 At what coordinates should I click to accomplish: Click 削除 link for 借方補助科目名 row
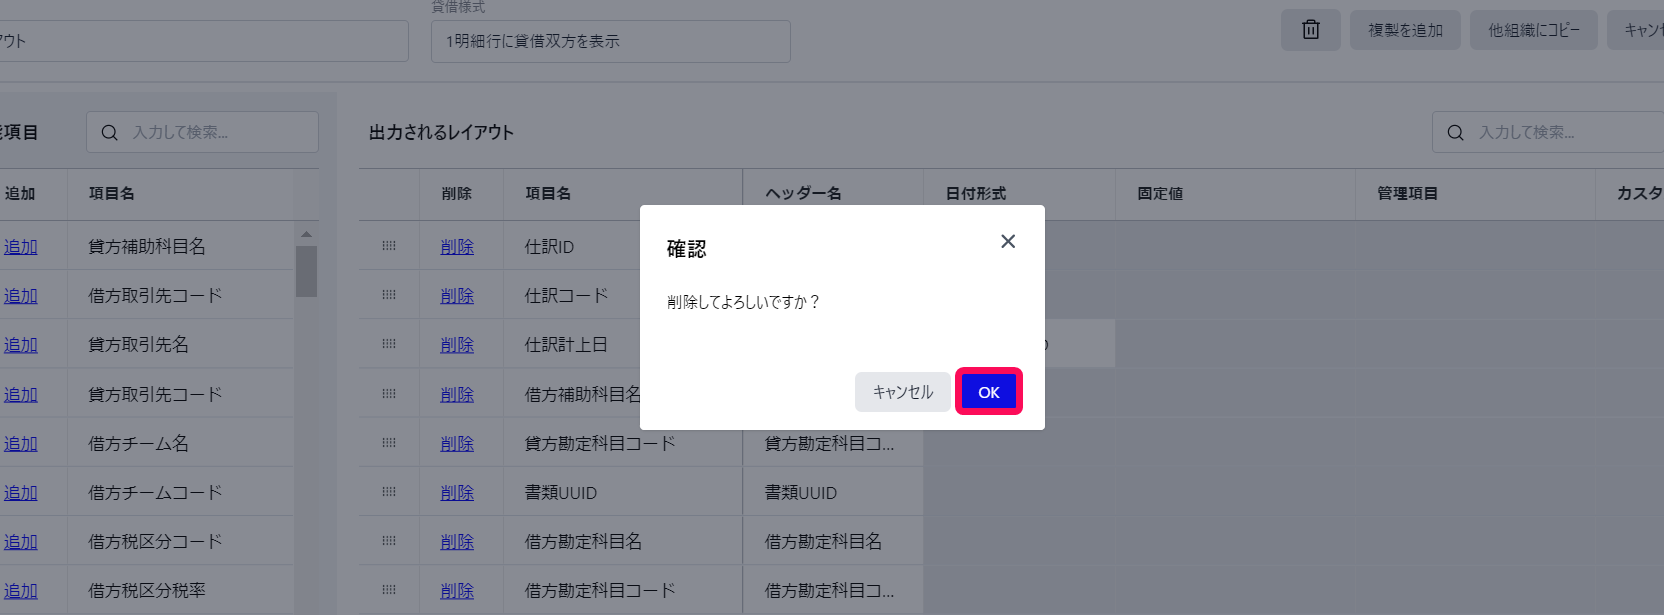point(457,394)
